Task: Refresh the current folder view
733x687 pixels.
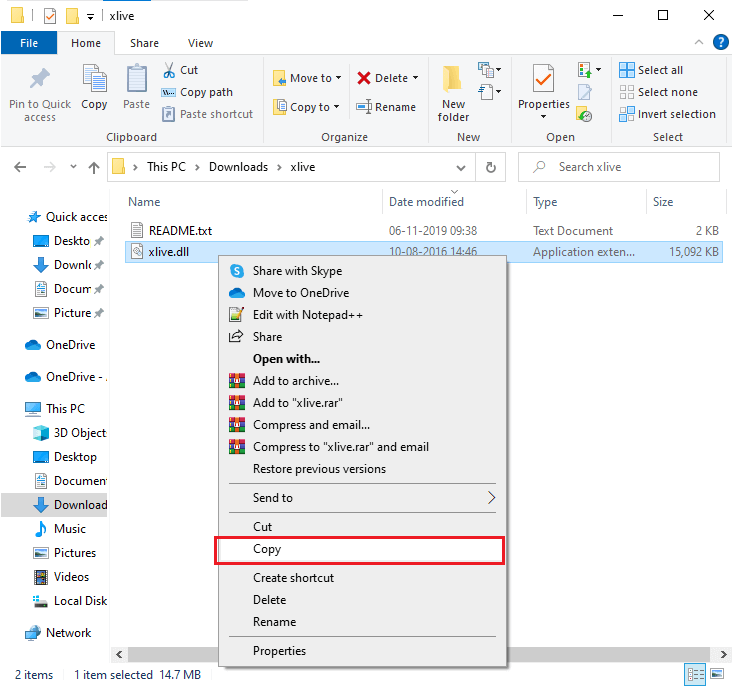Action: click(490, 167)
